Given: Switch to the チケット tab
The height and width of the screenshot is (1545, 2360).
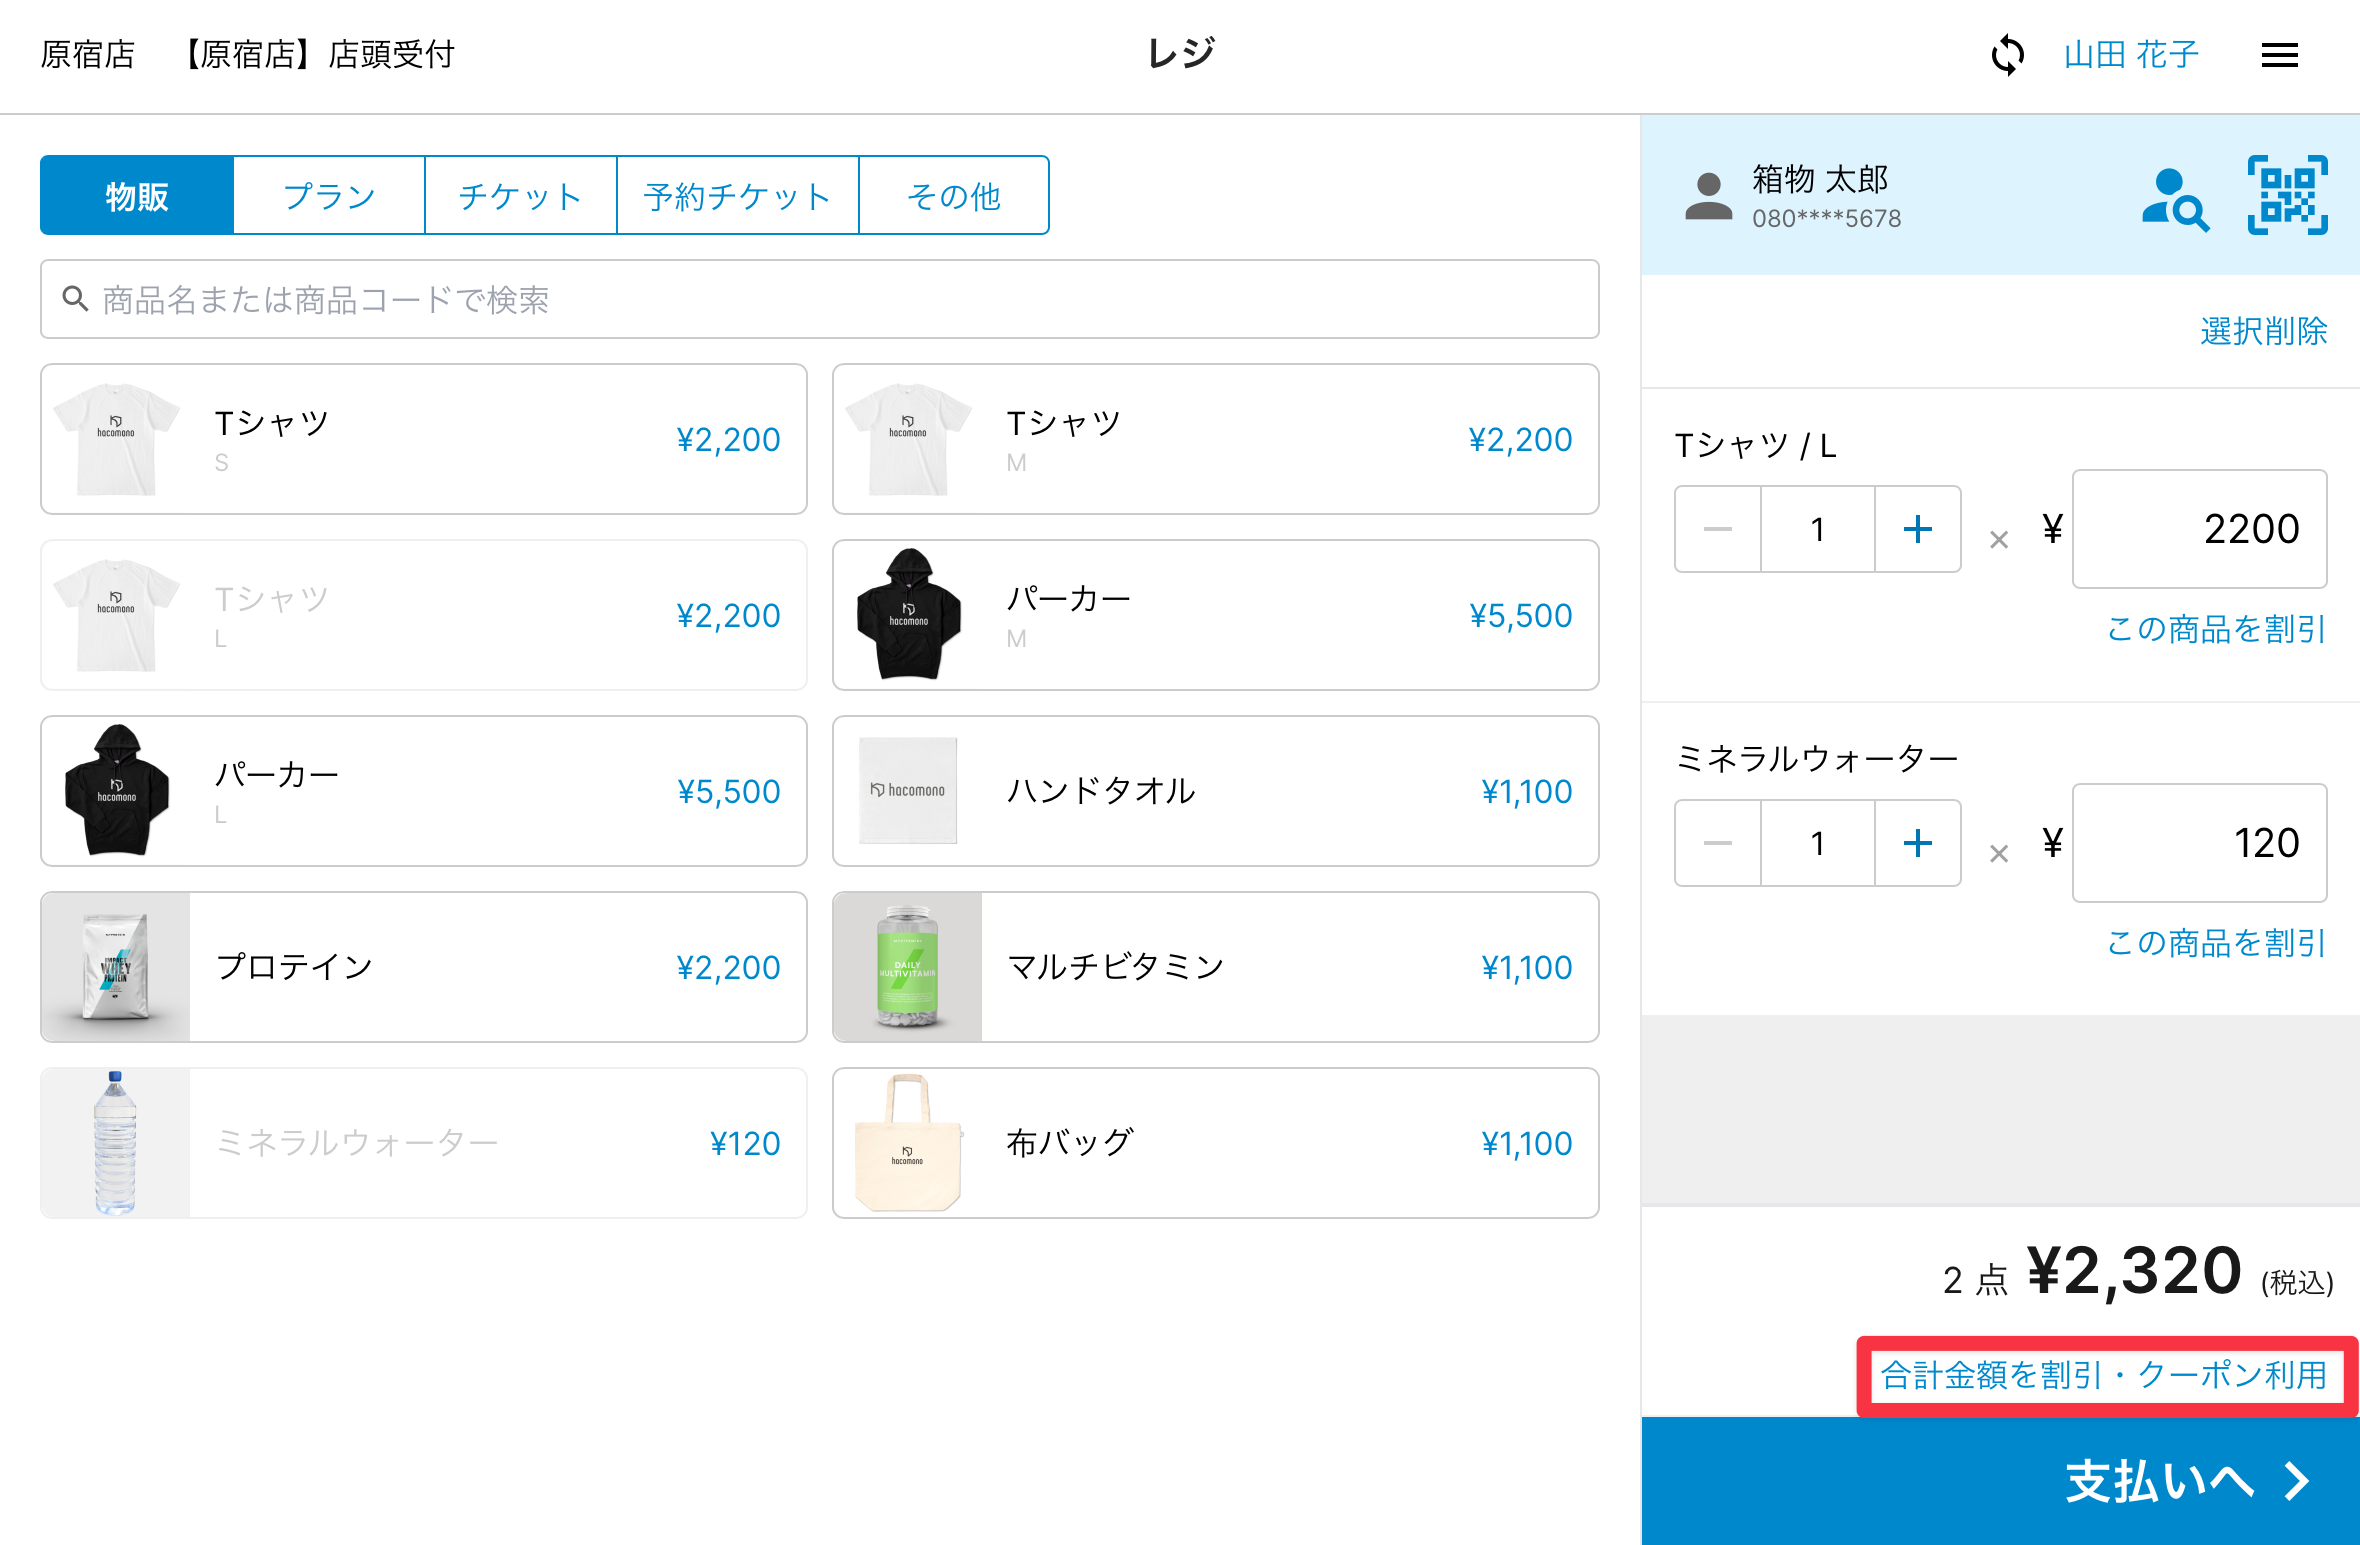Looking at the screenshot, I should tap(520, 196).
